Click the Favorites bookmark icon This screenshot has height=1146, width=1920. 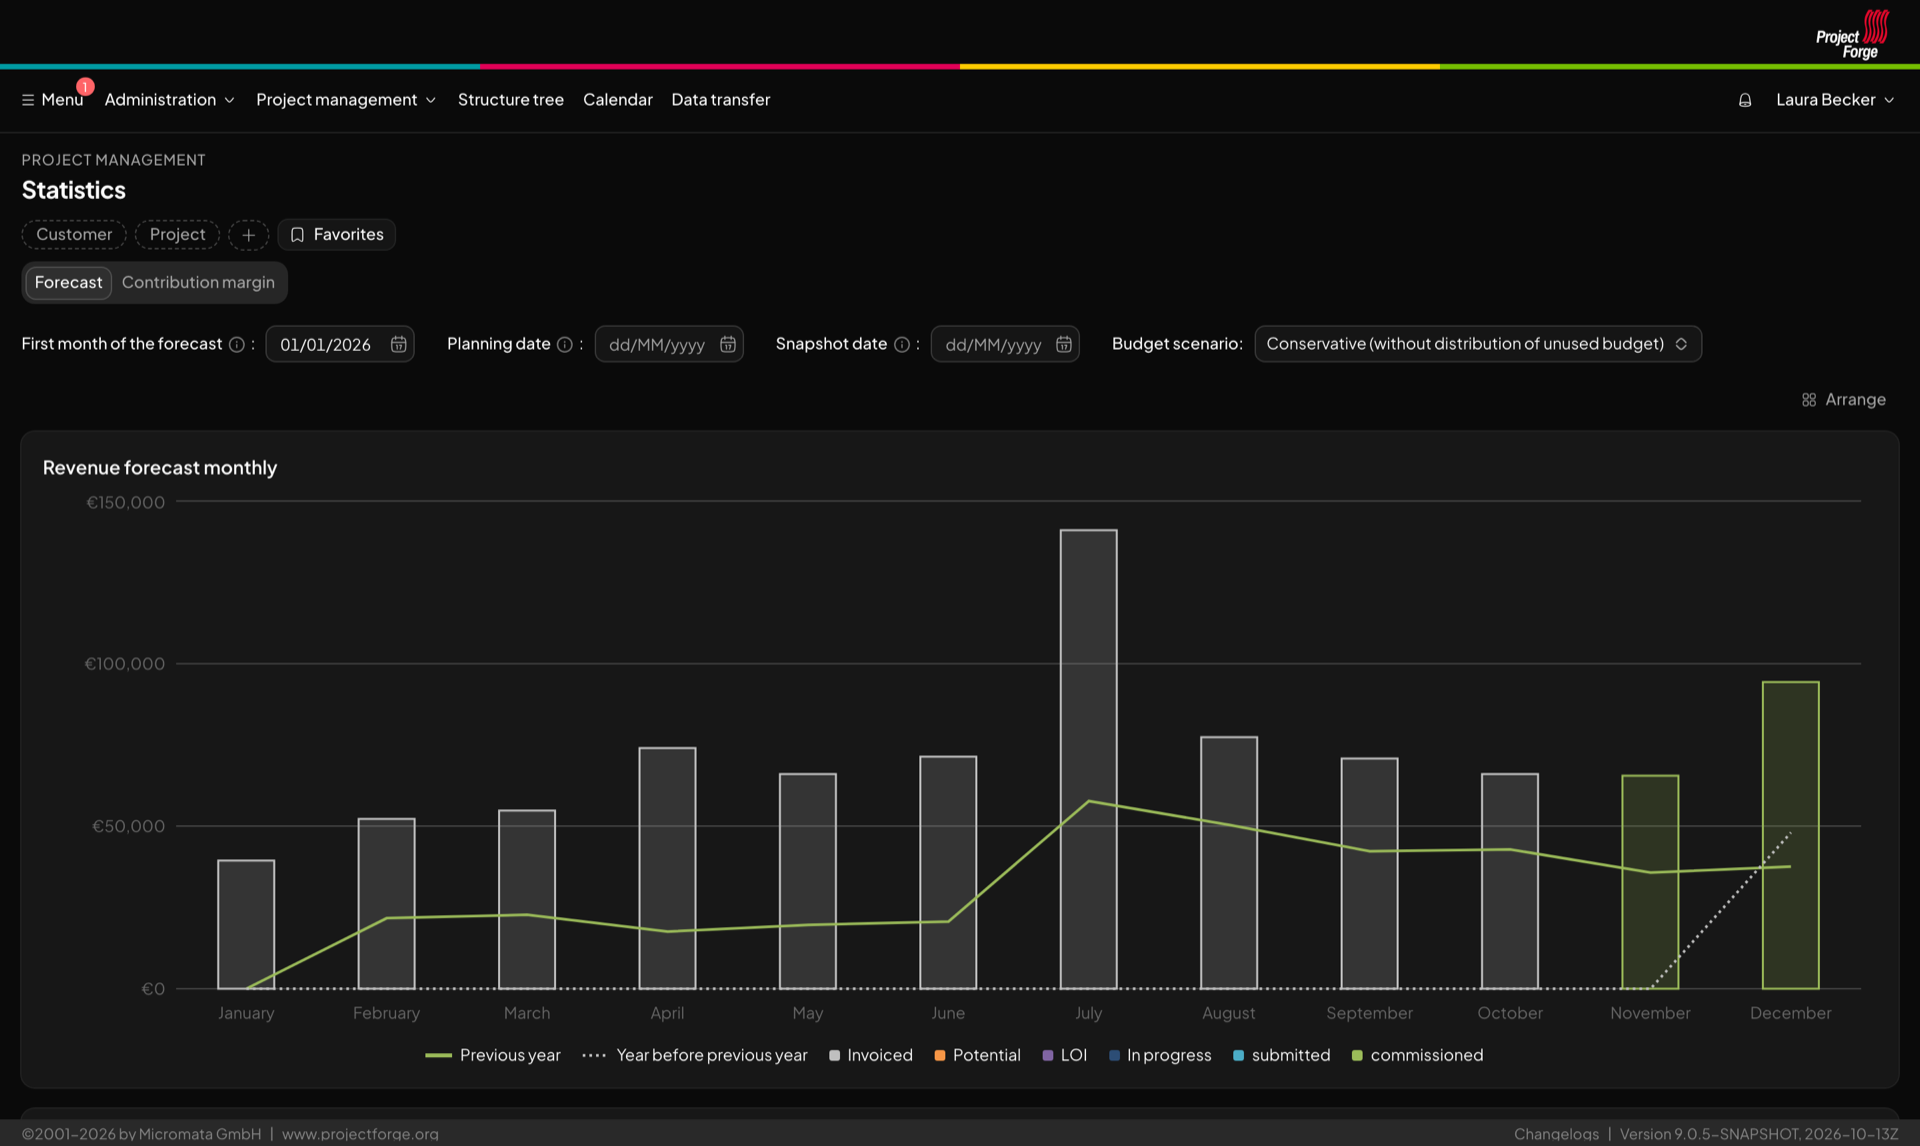click(x=297, y=235)
